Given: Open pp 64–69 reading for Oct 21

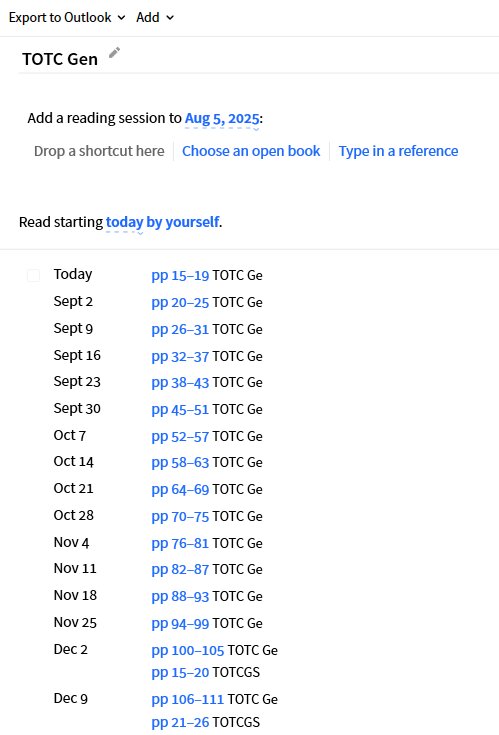Looking at the screenshot, I should [x=180, y=489].
